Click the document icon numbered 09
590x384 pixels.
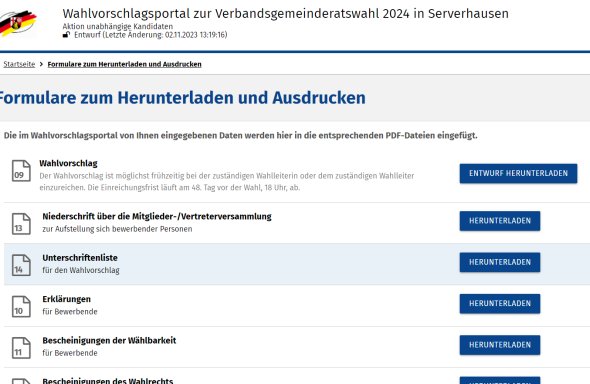(x=21, y=171)
